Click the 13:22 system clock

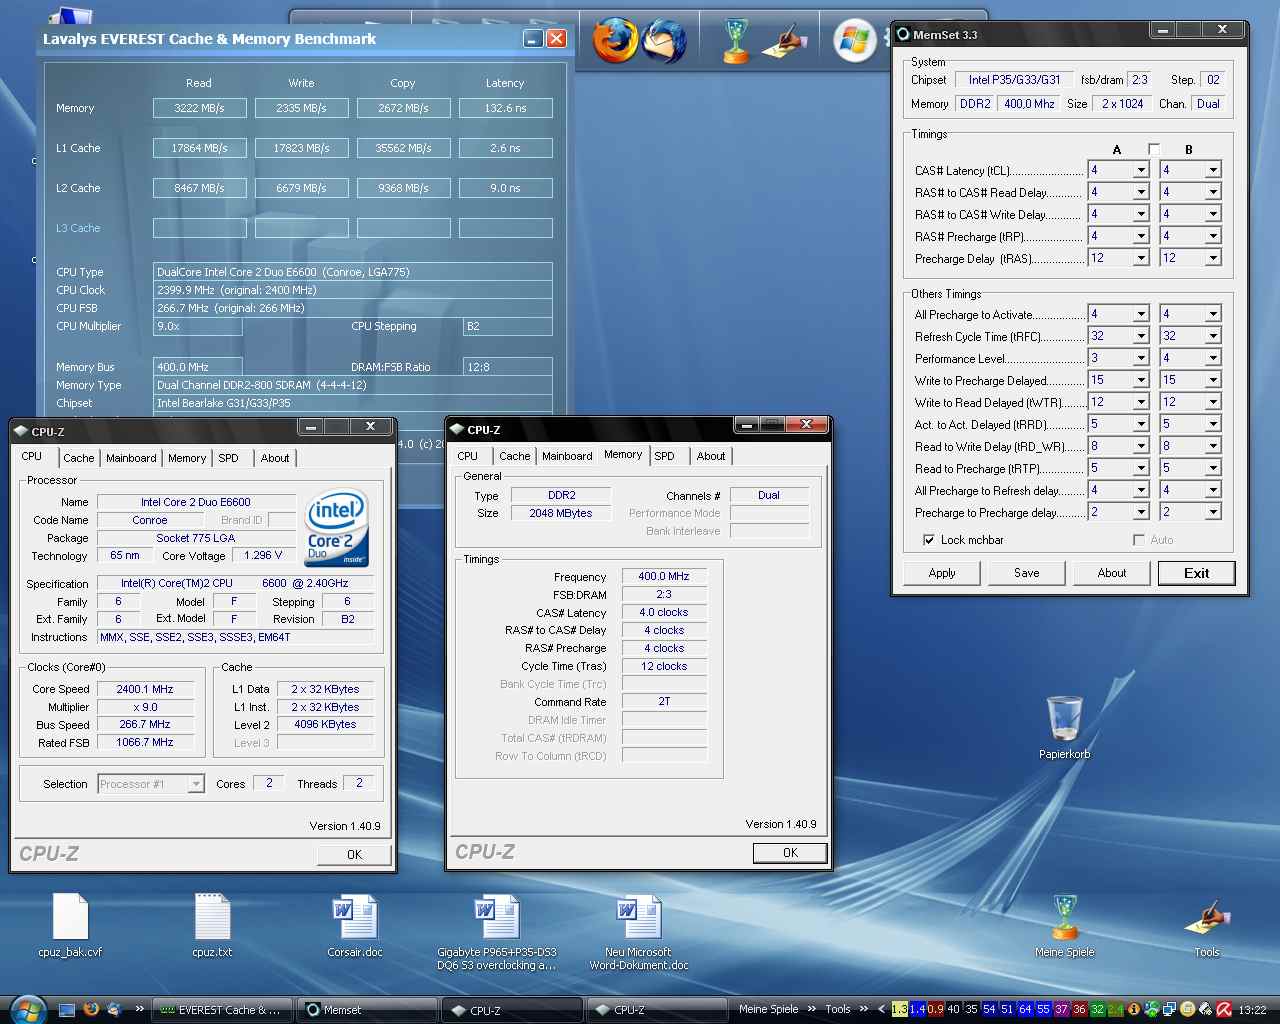tap(1252, 1010)
